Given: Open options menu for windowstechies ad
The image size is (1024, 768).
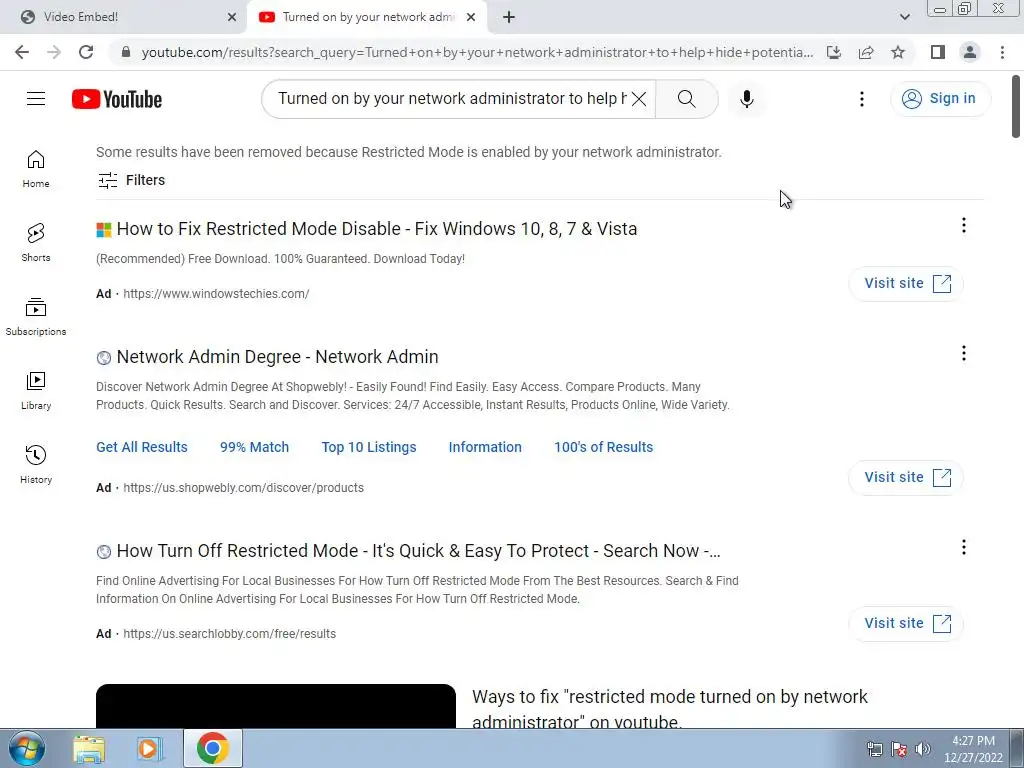Looking at the screenshot, I should [x=963, y=225].
